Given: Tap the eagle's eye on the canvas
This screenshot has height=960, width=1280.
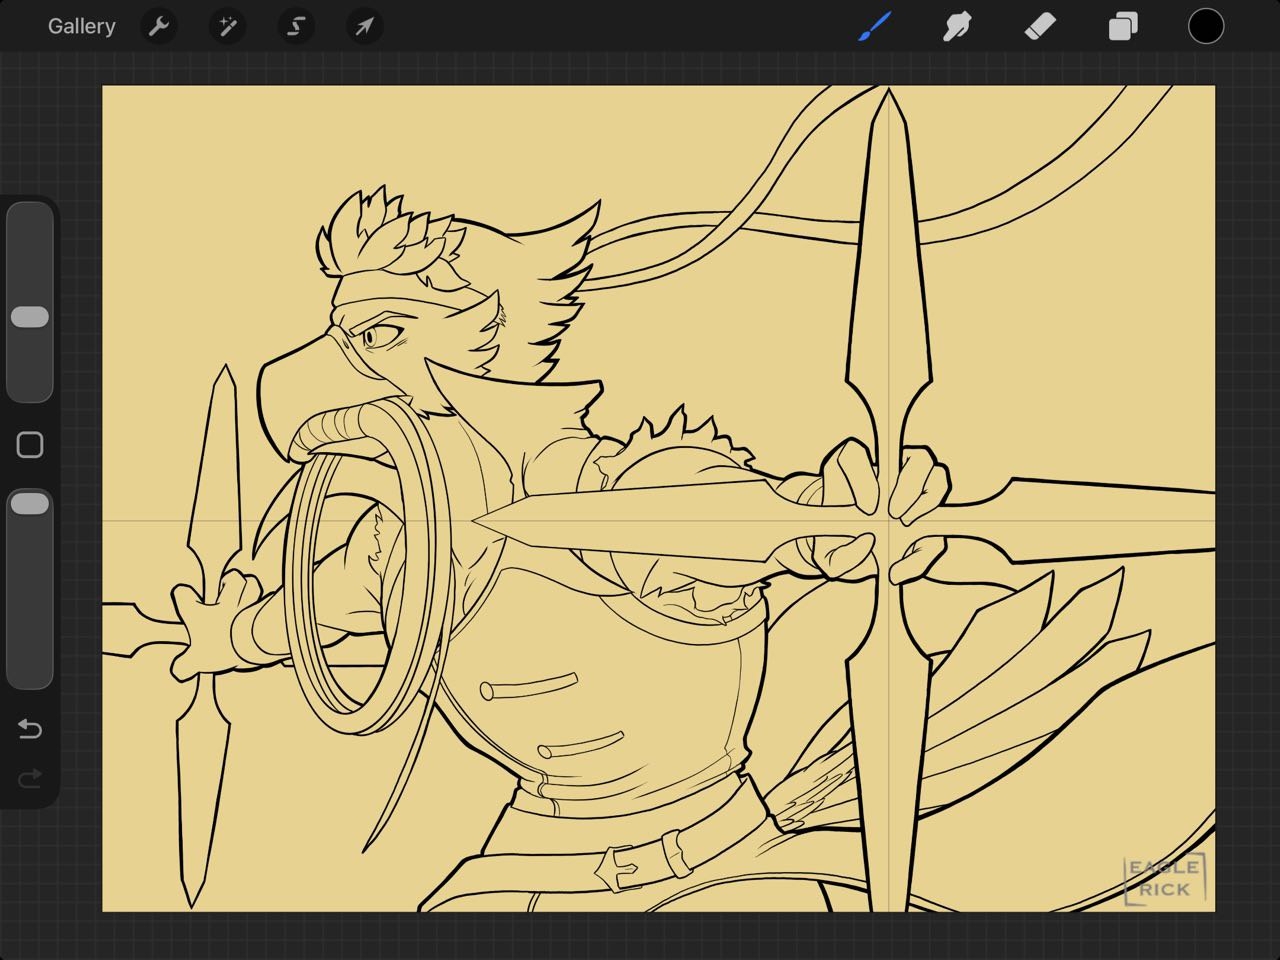Looking at the screenshot, I should (x=377, y=336).
